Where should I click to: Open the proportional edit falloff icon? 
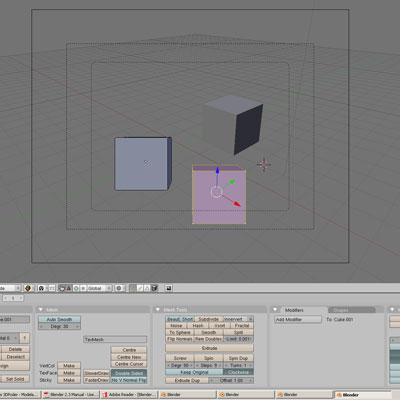[x=119, y=288]
